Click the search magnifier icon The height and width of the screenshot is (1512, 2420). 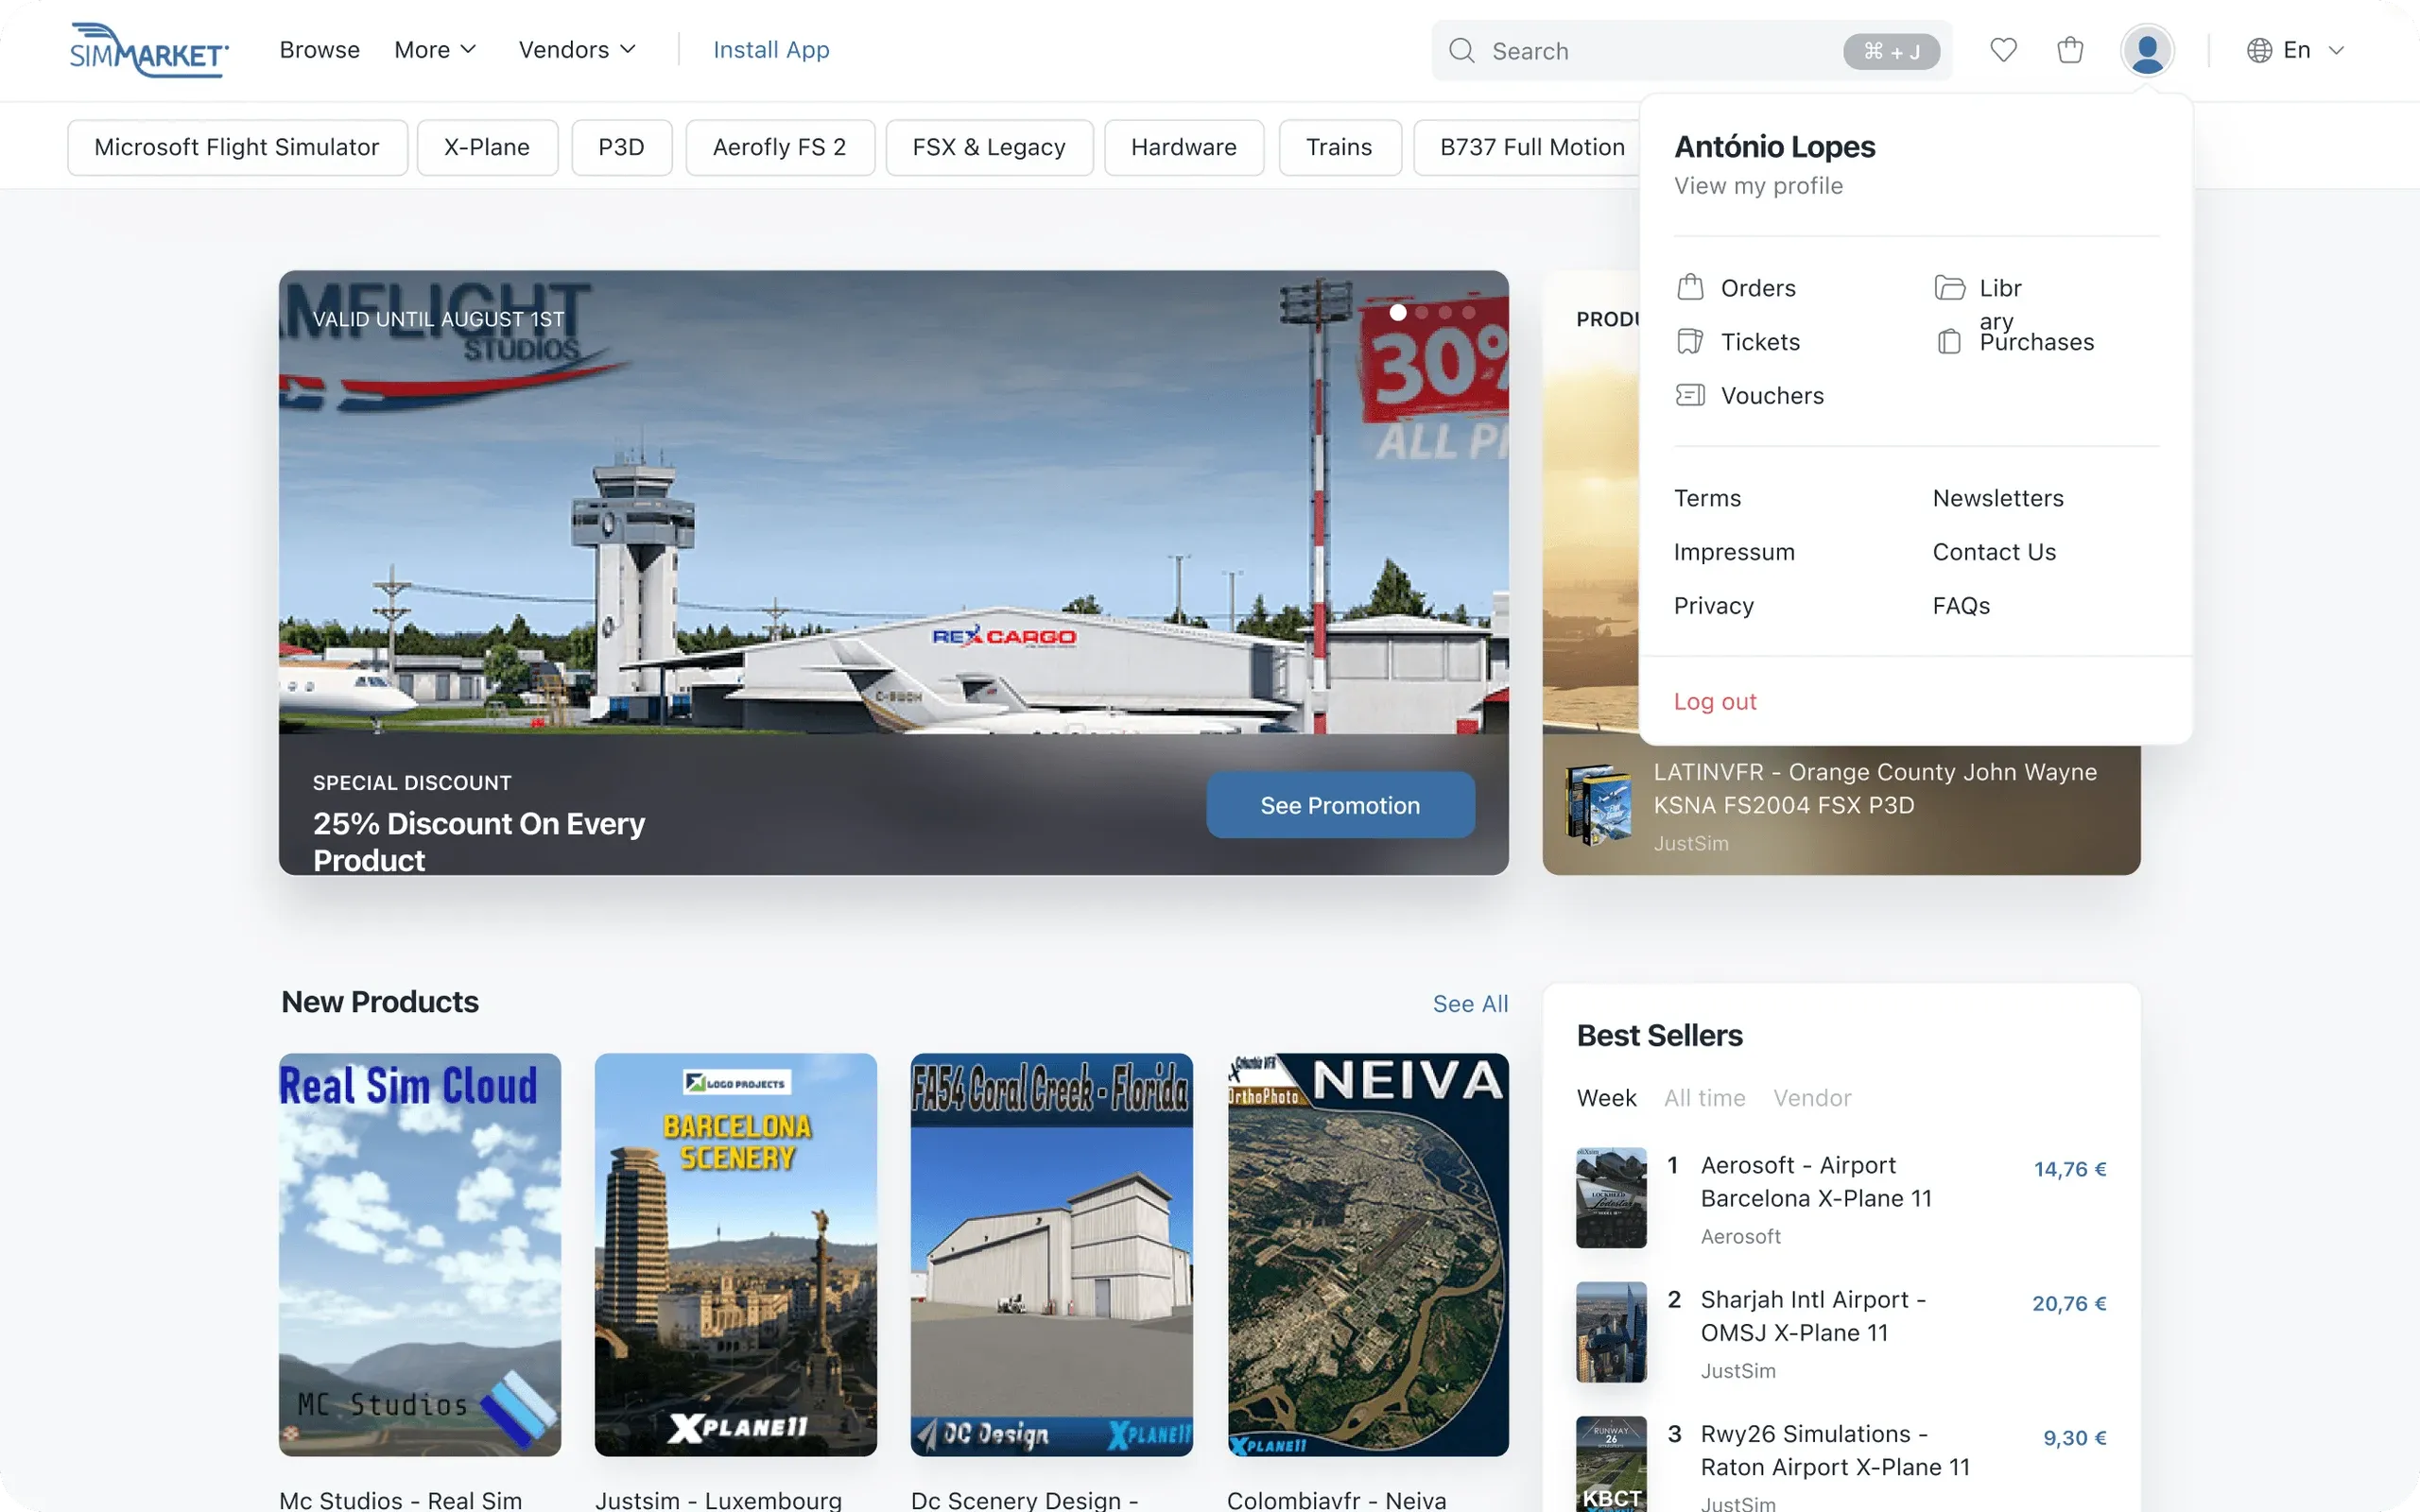(x=1461, y=50)
